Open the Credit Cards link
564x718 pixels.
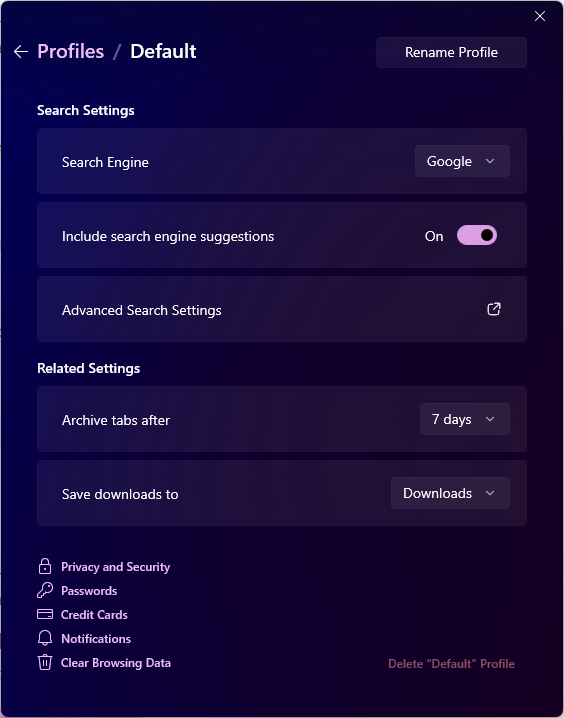coord(94,615)
